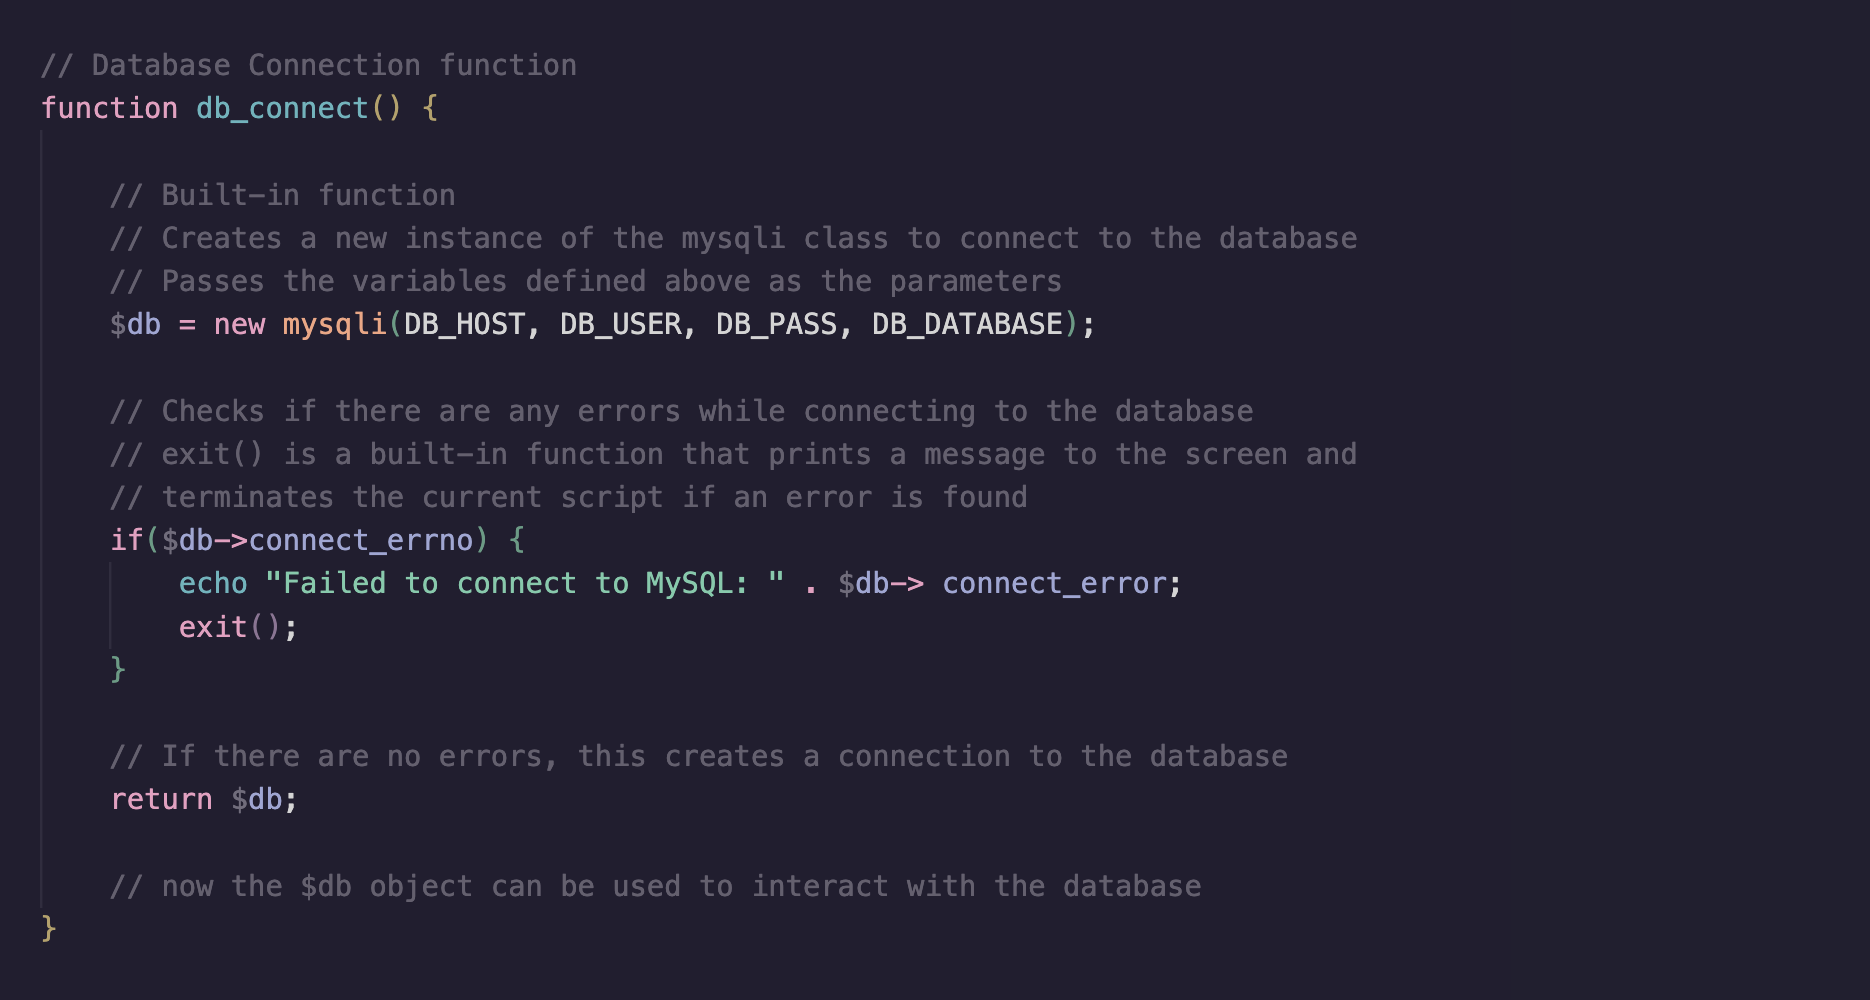
Task: Click the DB_HOST constant
Action: click(464, 324)
